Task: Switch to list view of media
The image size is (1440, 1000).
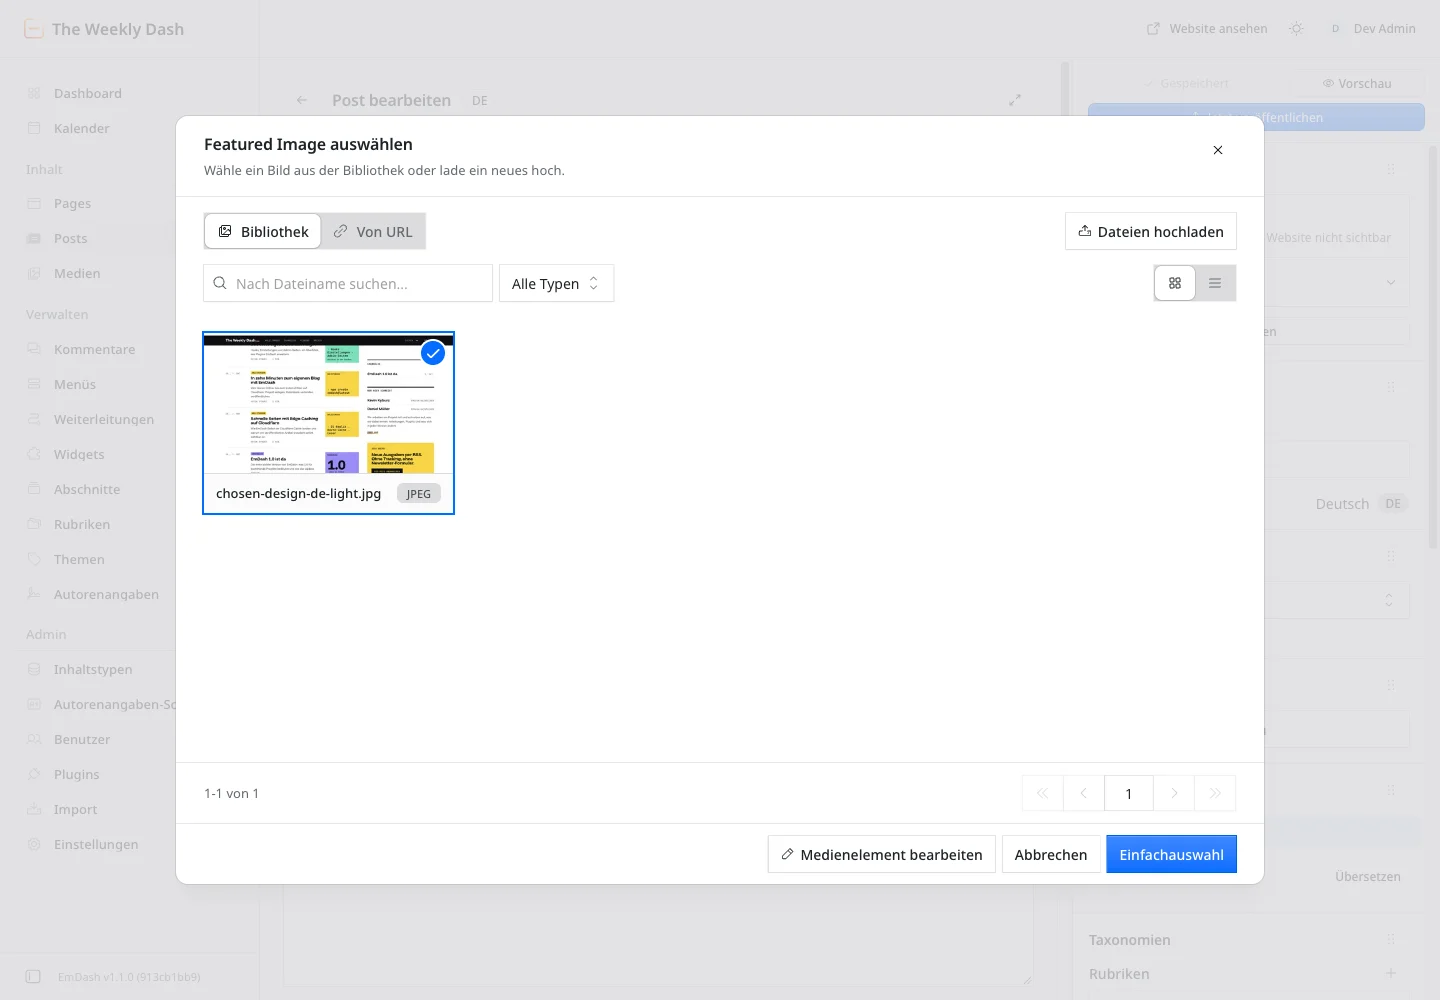Action: click(x=1215, y=283)
